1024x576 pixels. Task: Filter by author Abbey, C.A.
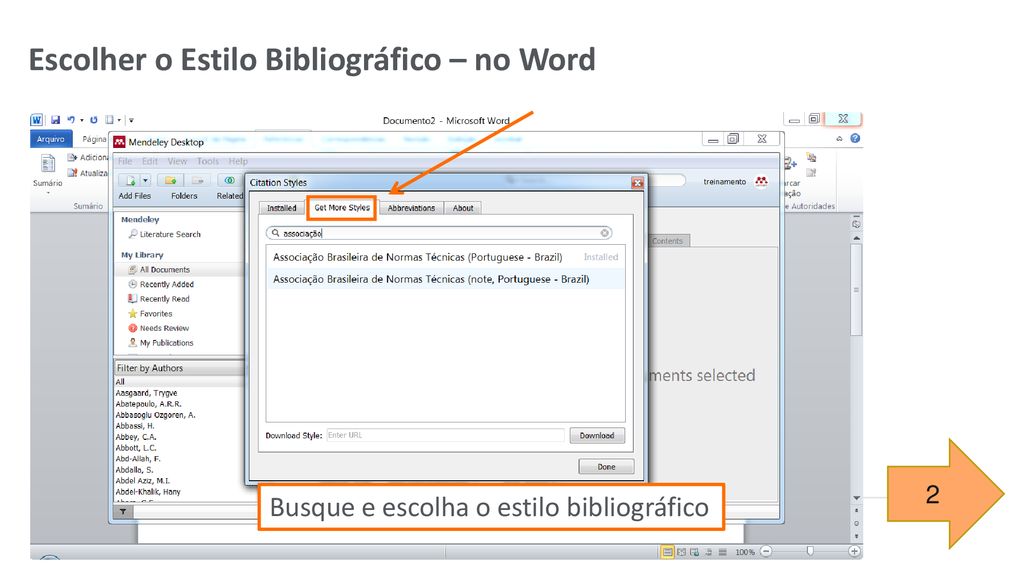136,437
